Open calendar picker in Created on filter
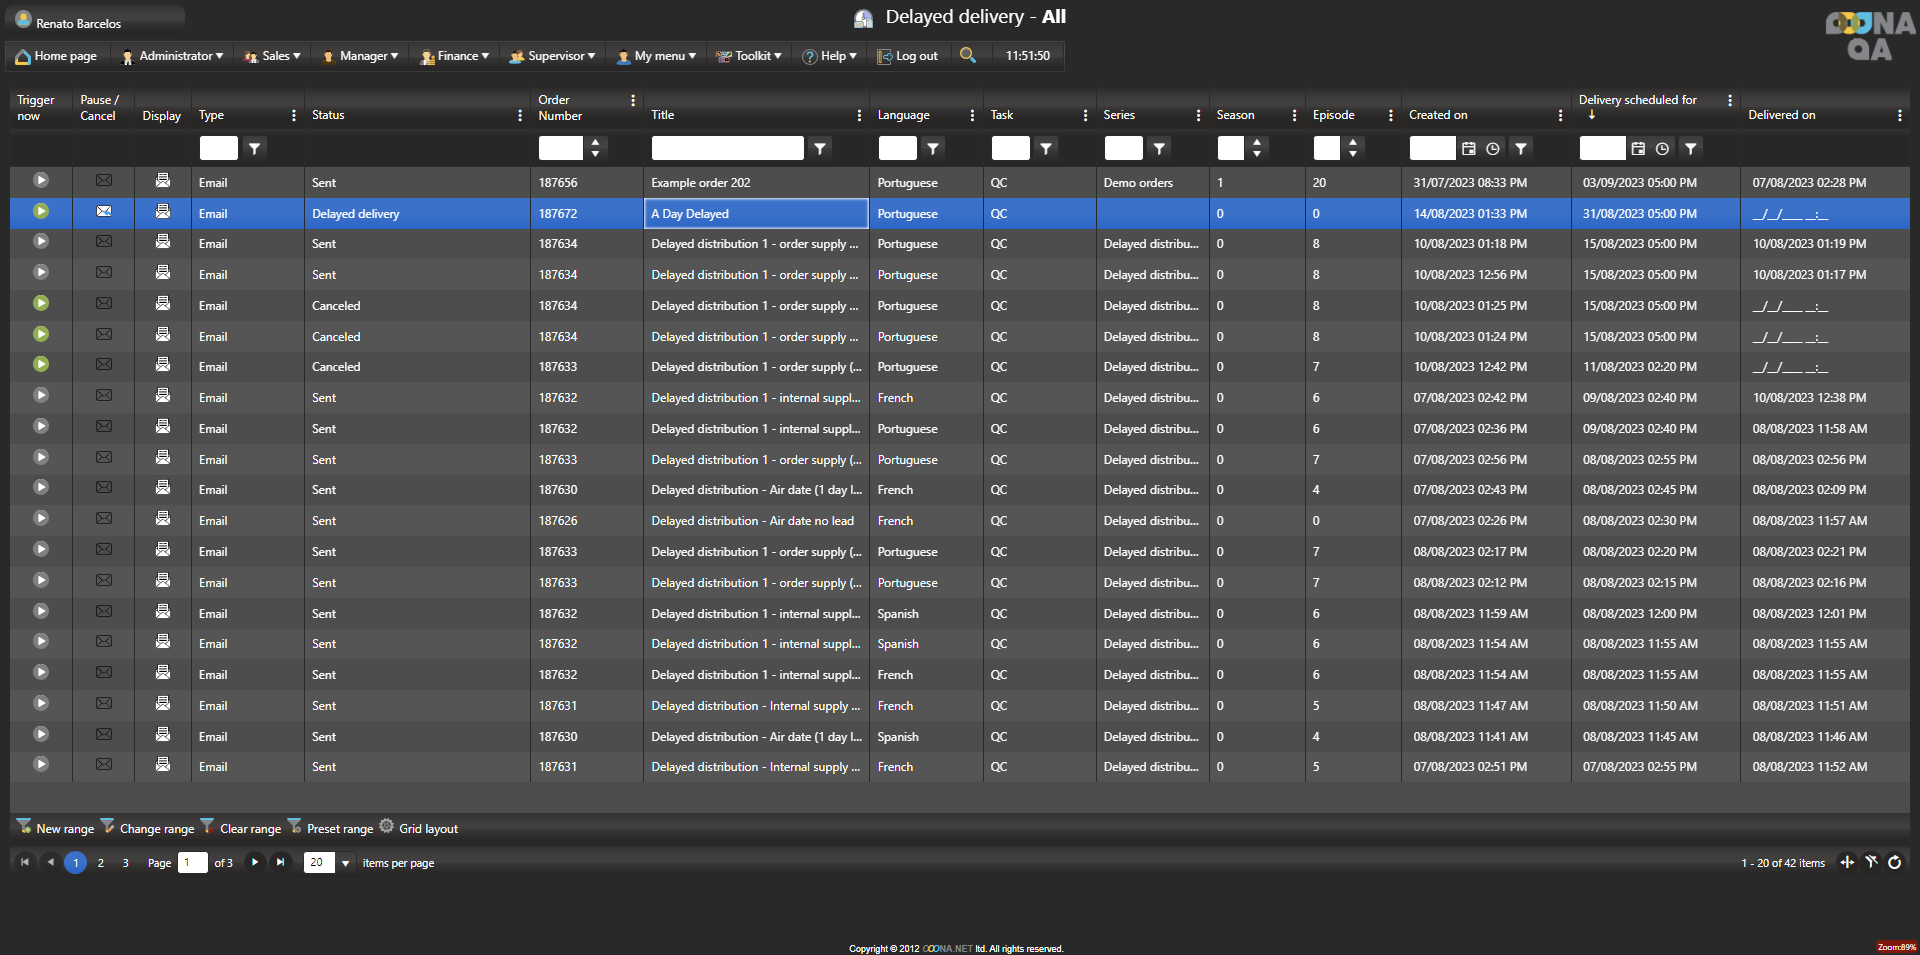This screenshot has height=955, width=1920. click(1468, 149)
